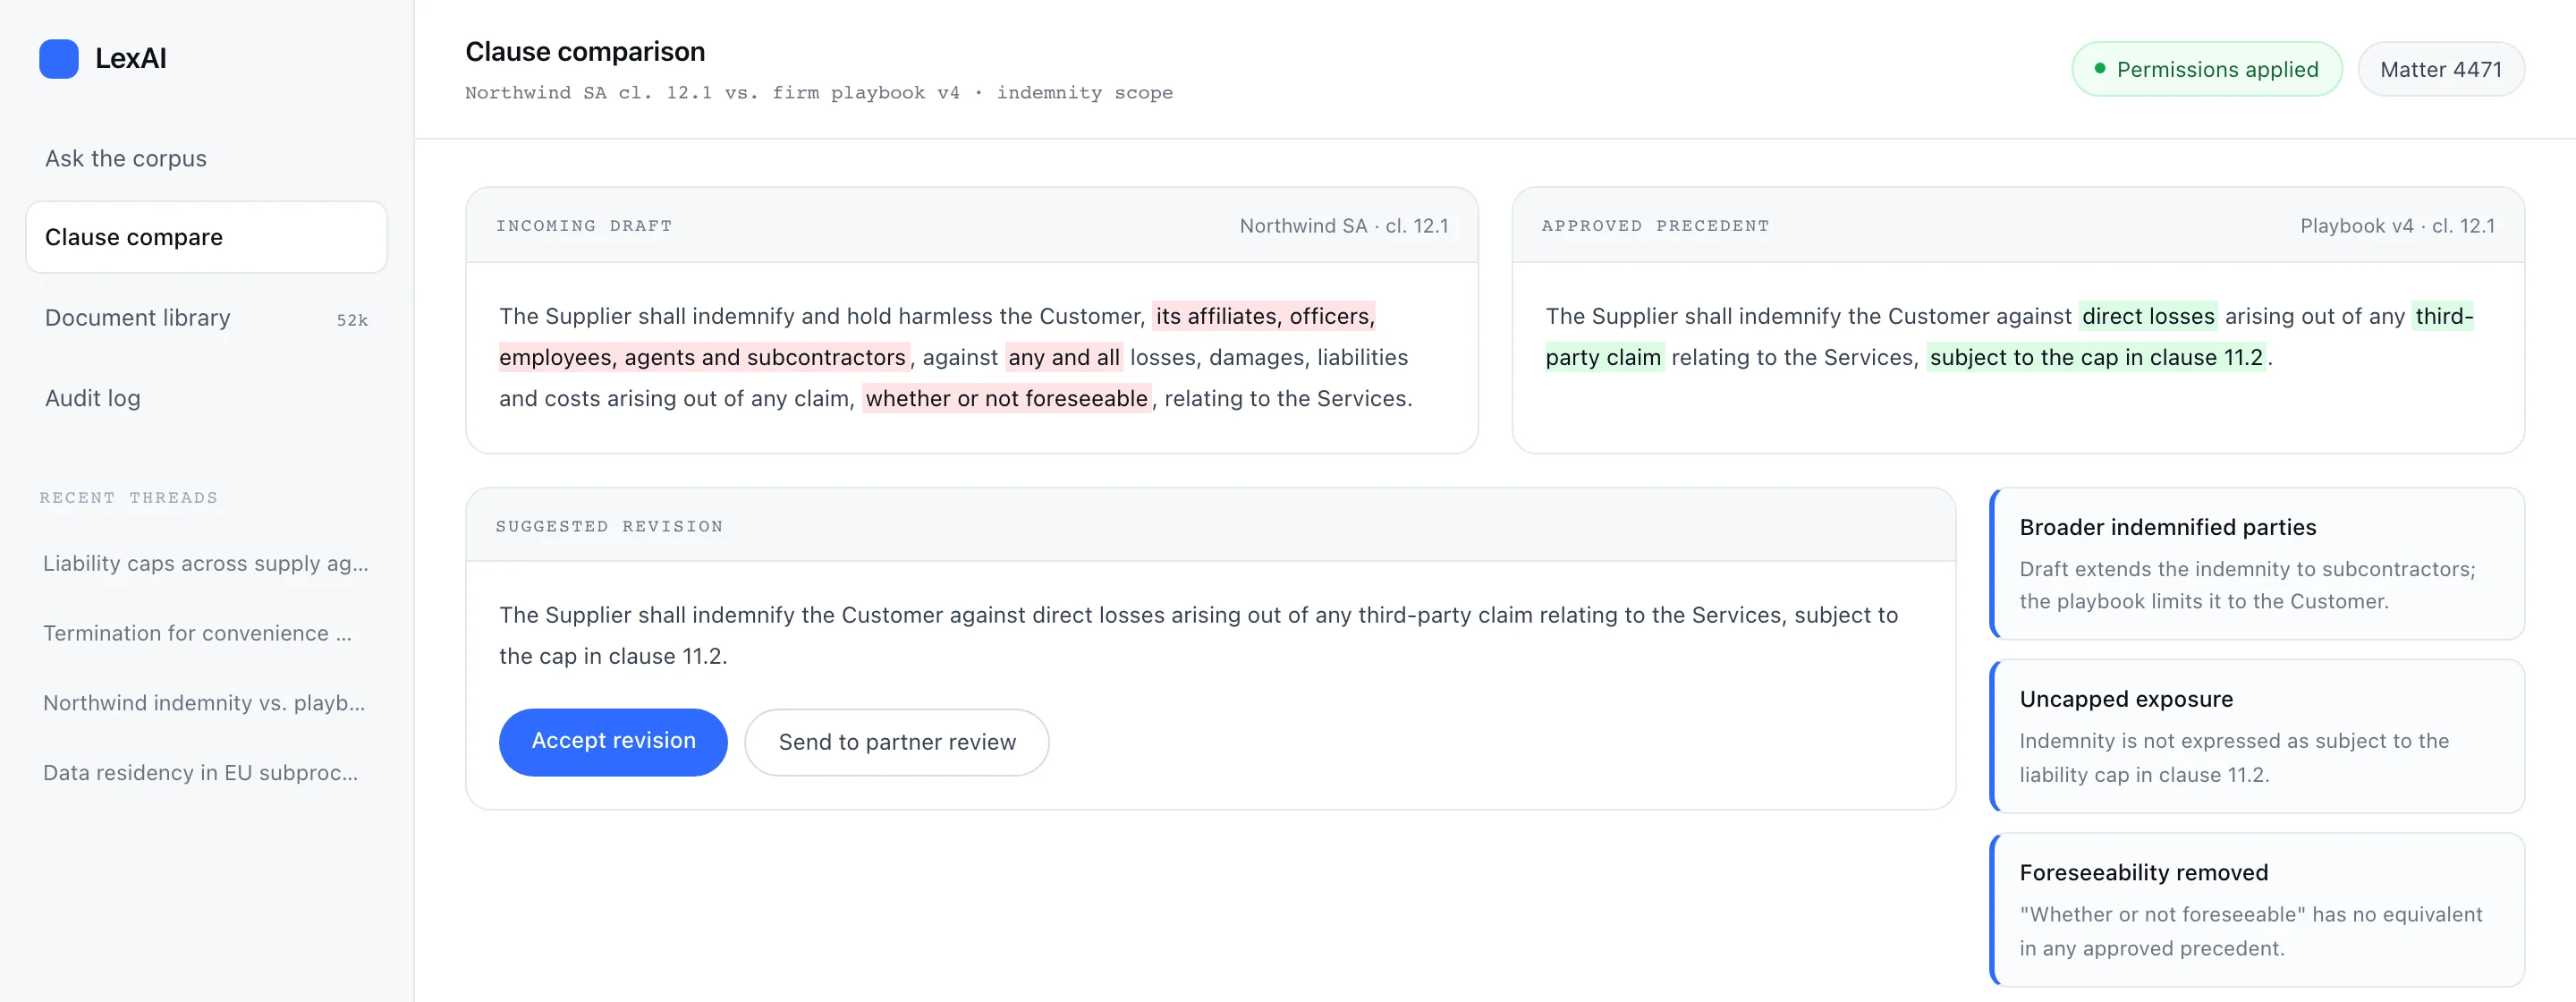Select the Foreseeability removed card

(x=2257, y=909)
